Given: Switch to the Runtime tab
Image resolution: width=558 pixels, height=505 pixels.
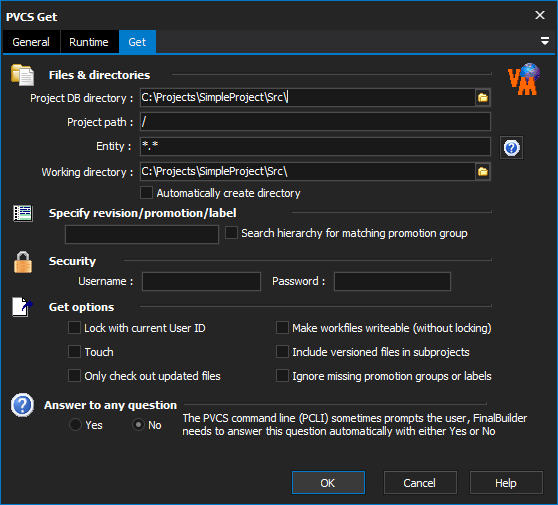Looking at the screenshot, I should pyautogui.click(x=89, y=42).
